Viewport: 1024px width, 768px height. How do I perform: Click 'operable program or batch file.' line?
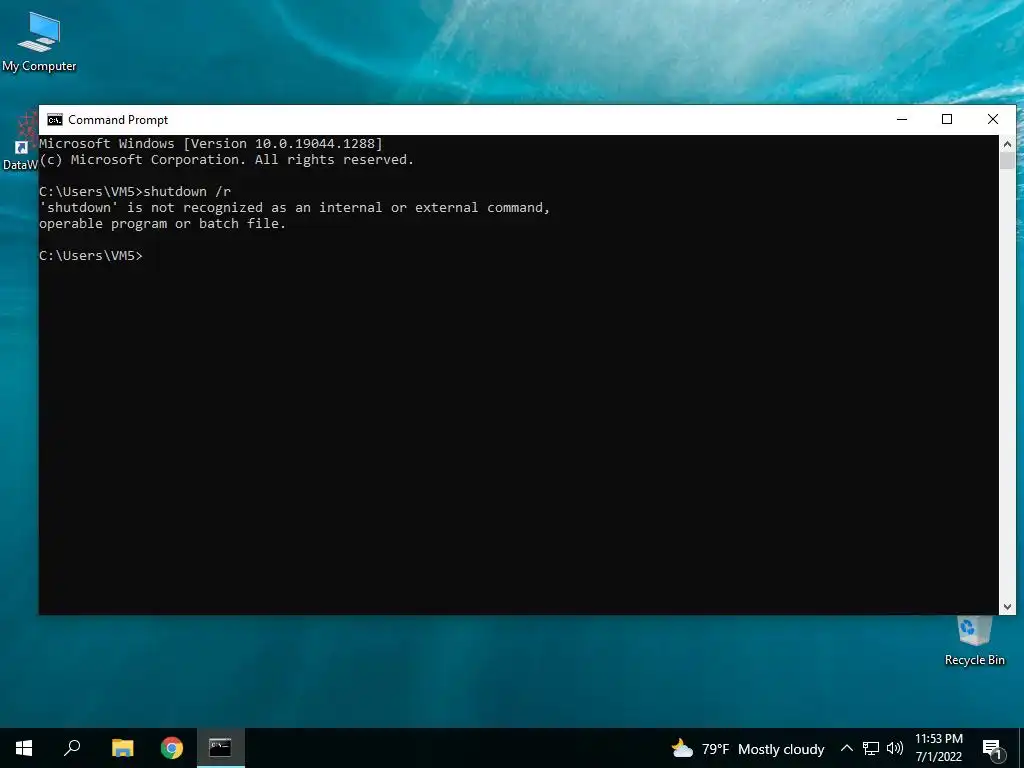point(163,223)
